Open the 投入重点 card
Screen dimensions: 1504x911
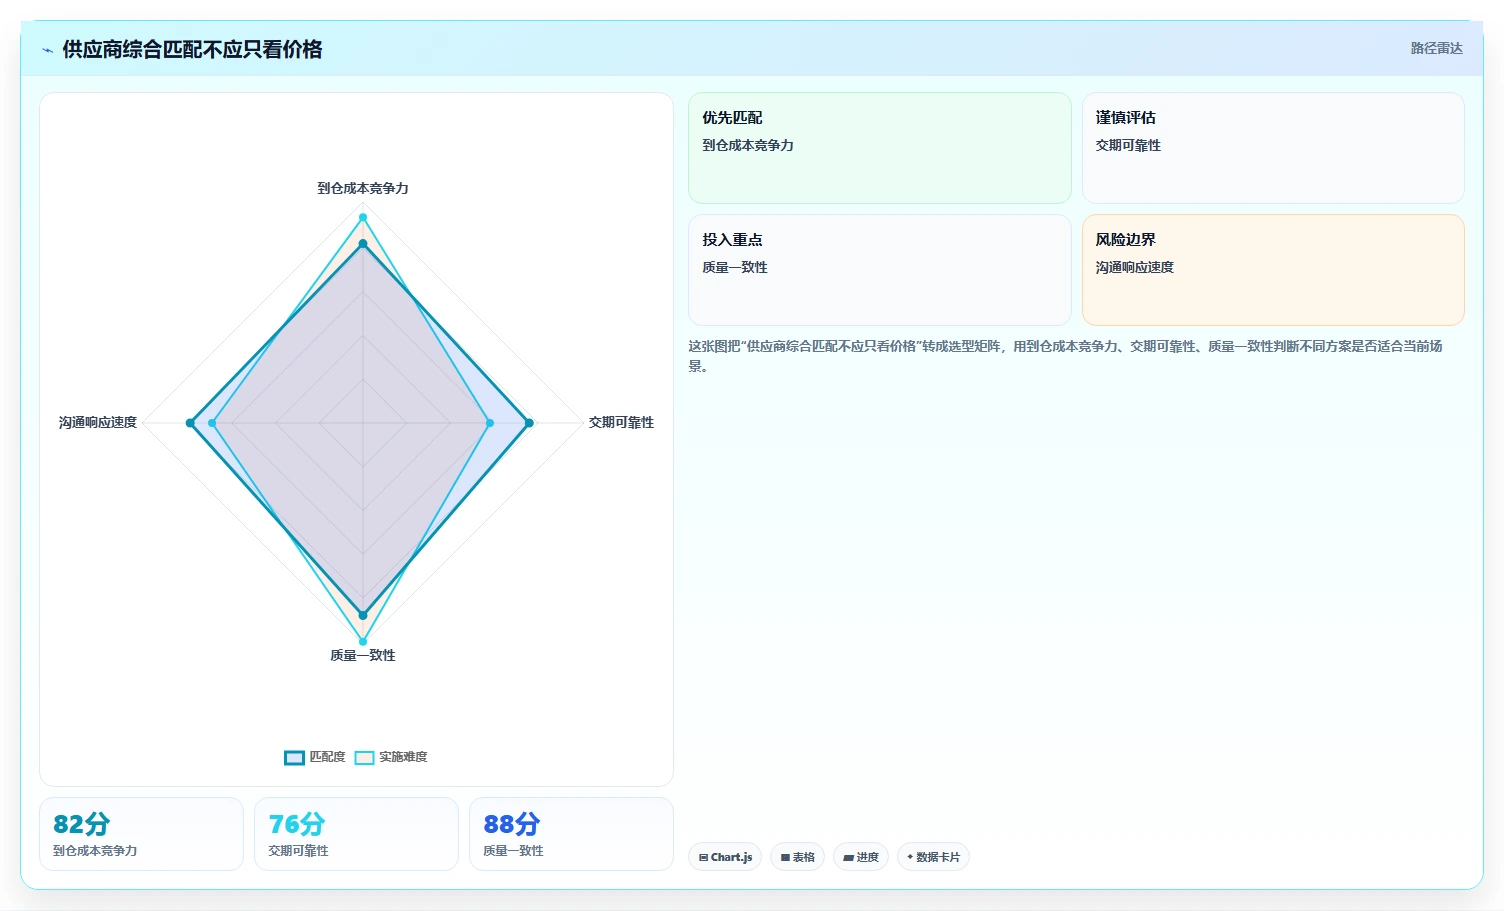[879, 270]
